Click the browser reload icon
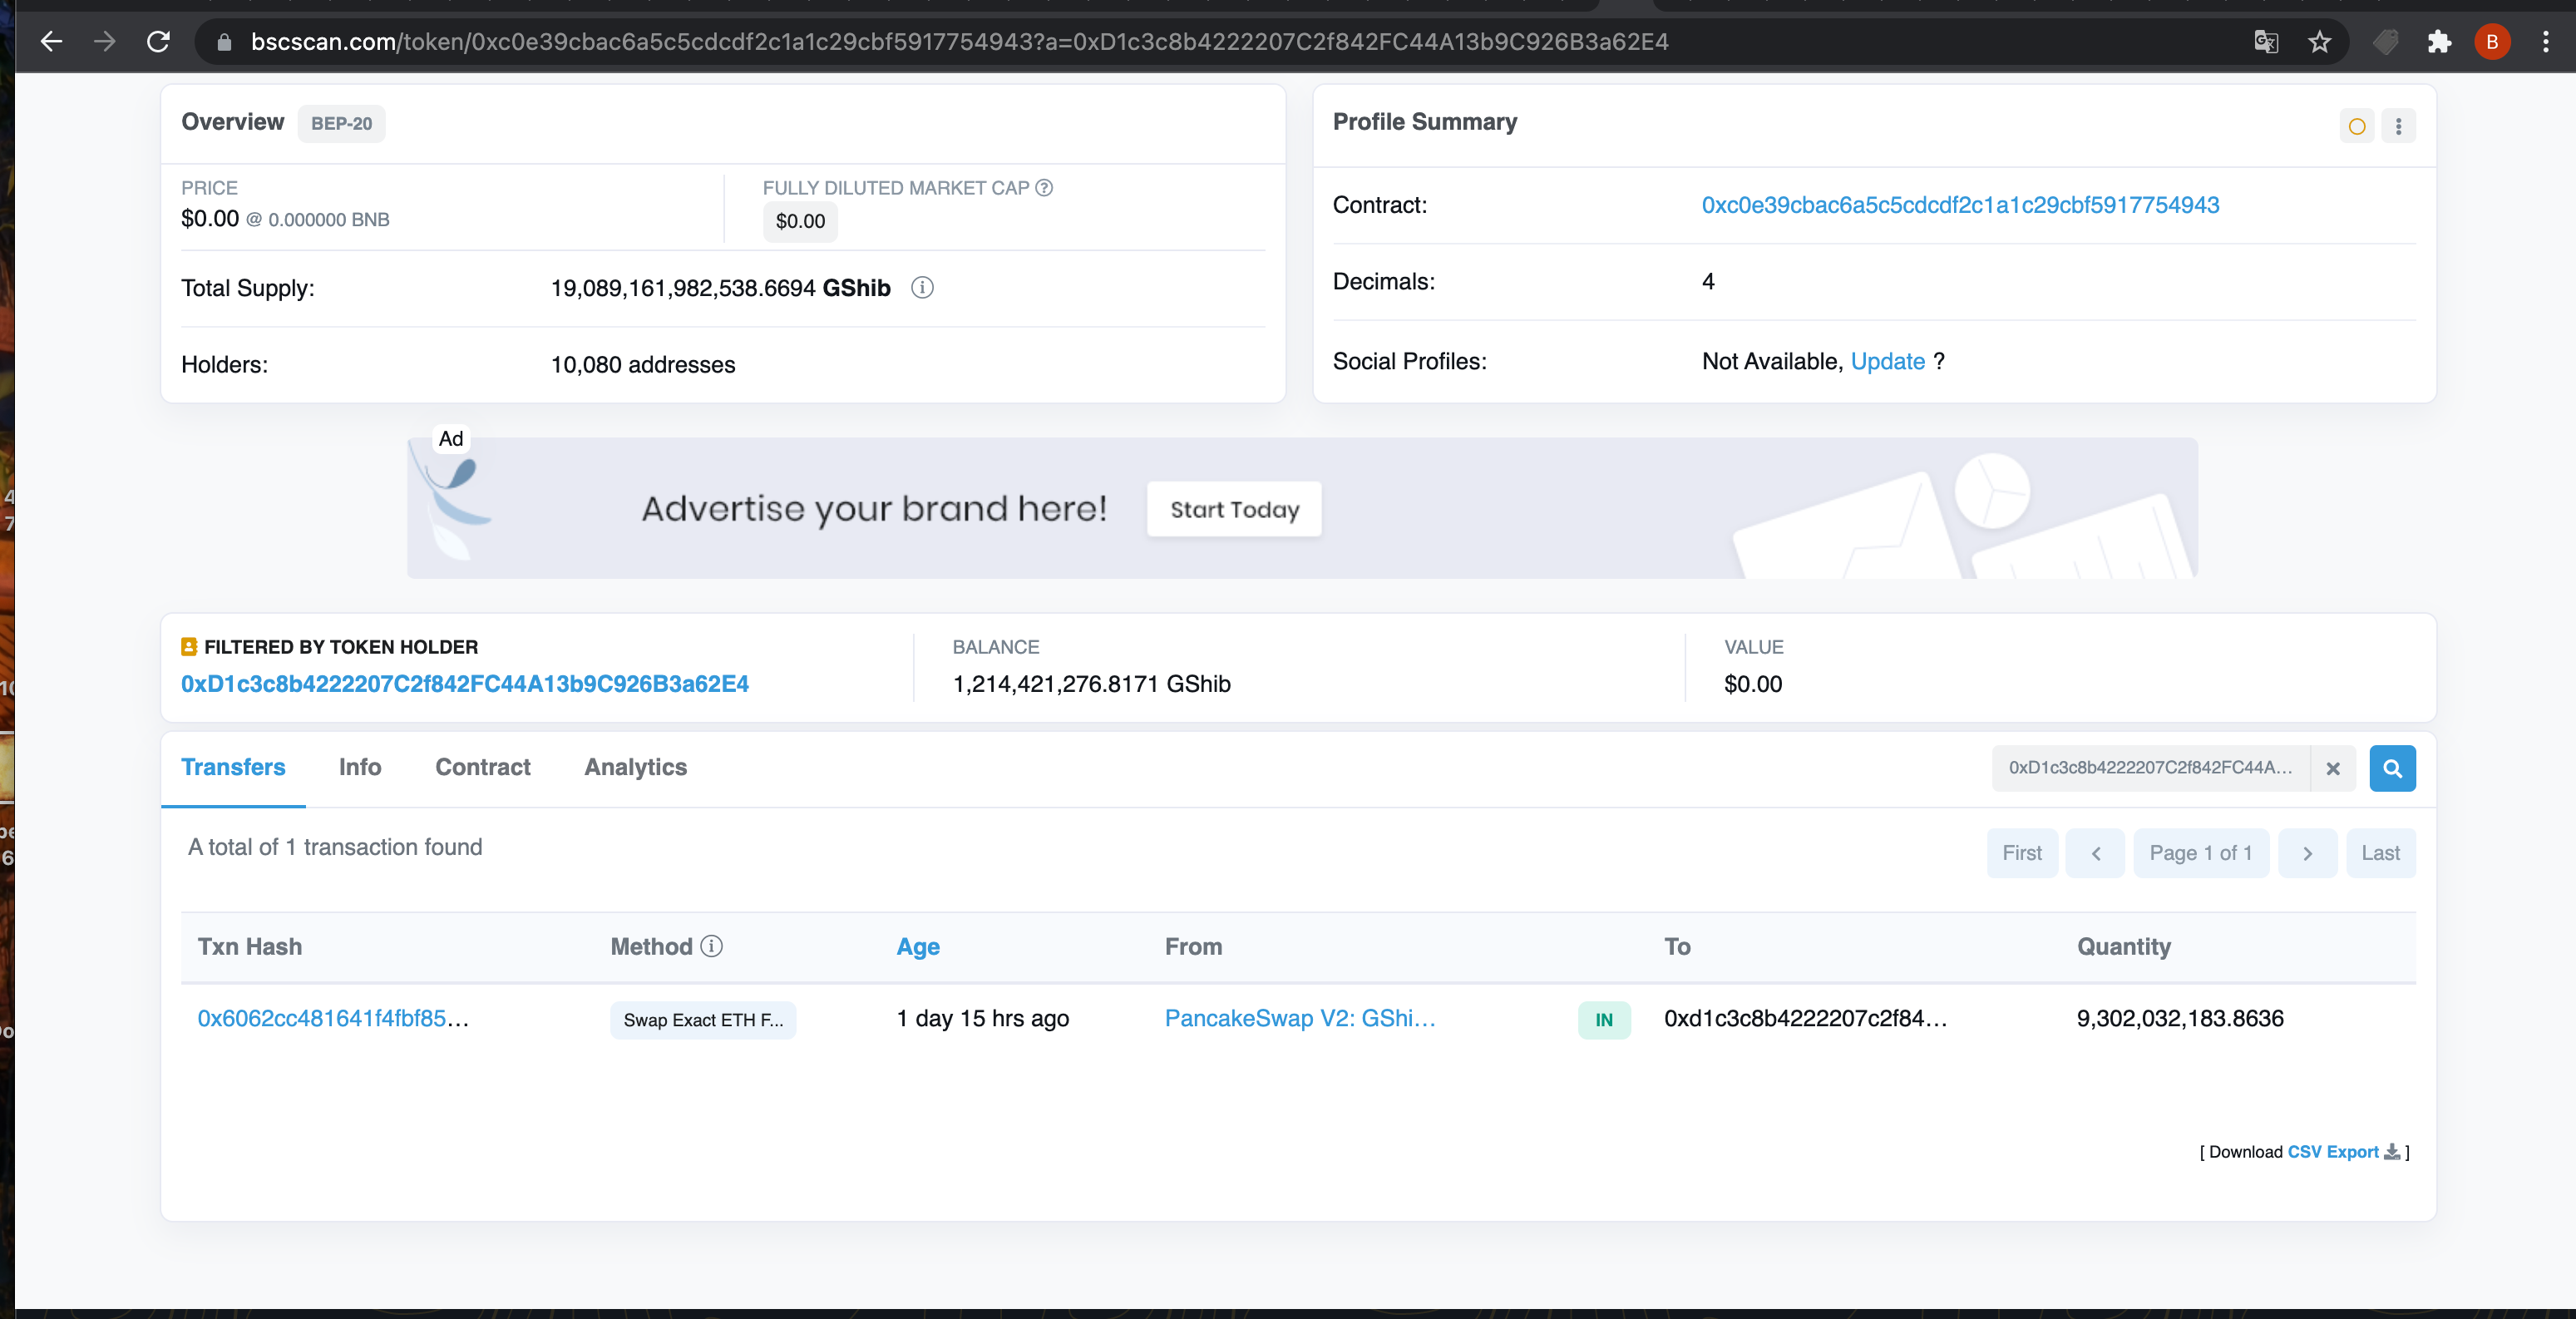 pos(158,42)
